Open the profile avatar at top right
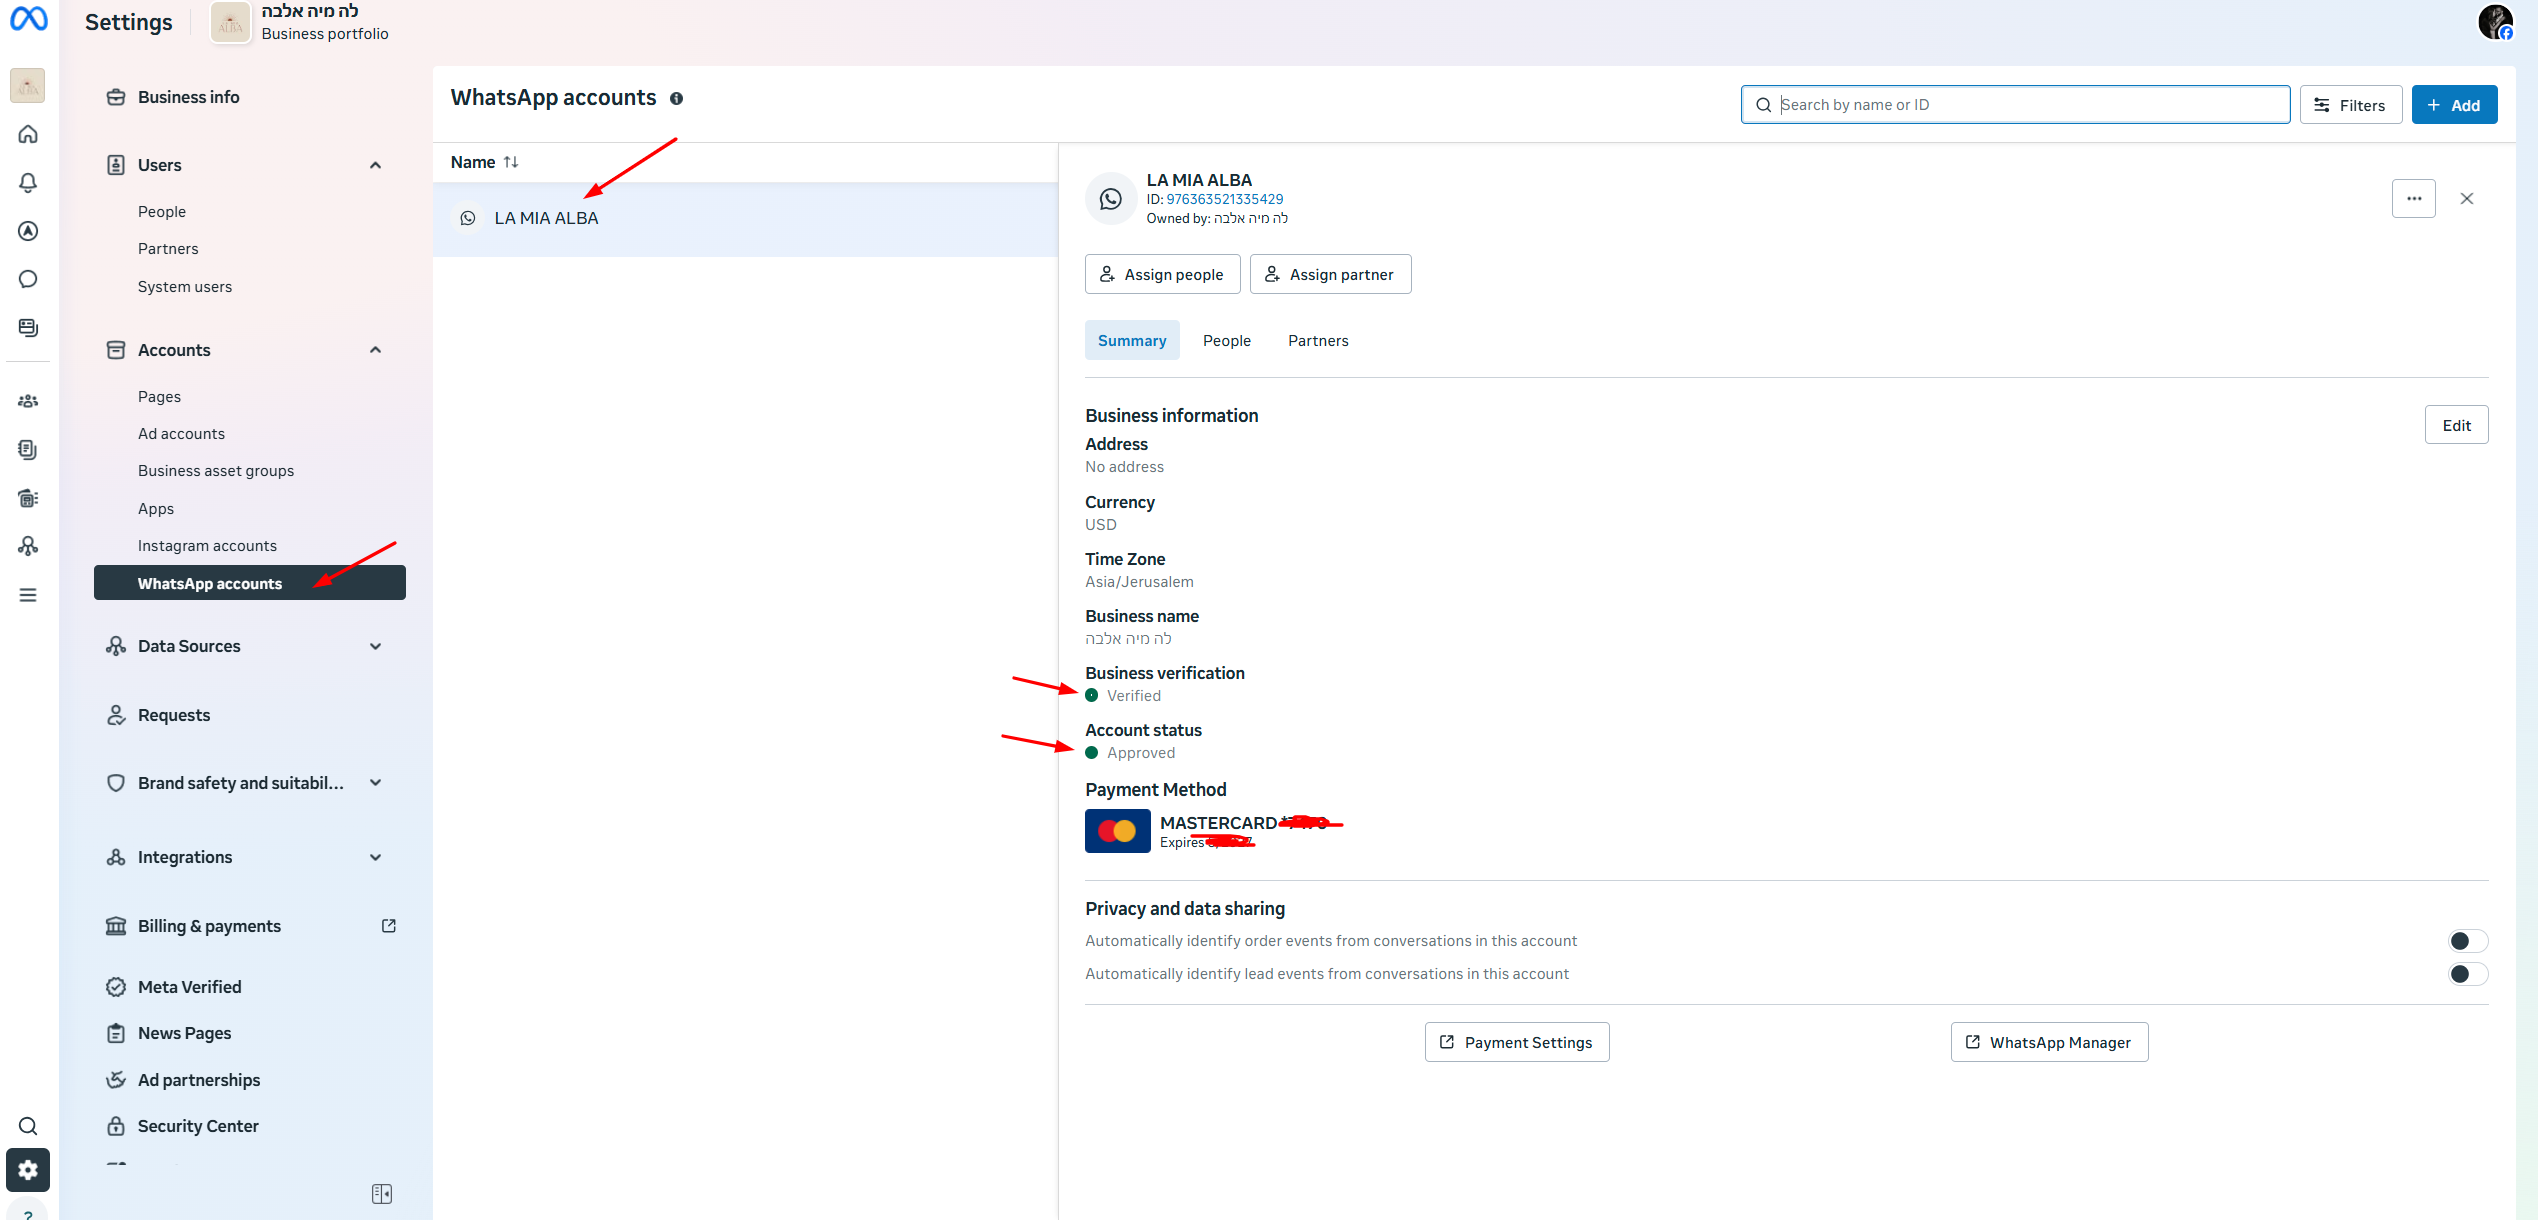This screenshot has width=2538, height=1220. point(2495,22)
